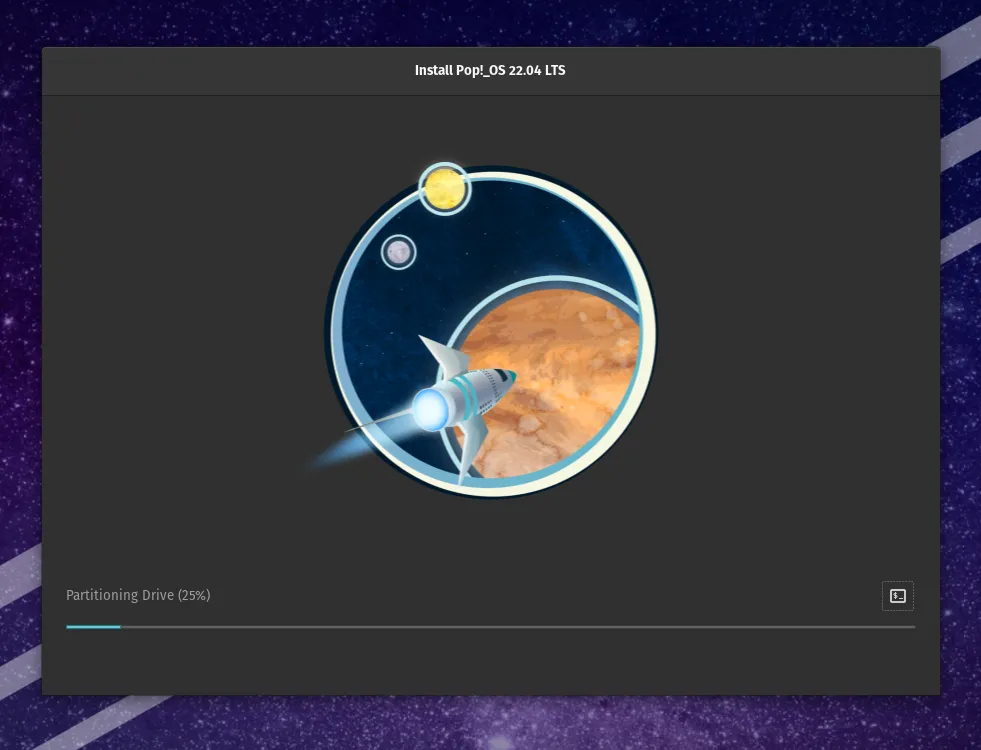This screenshot has width=981, height=750.
Task: Click the unfilled gray part of the progress bar
Action: click(500, 627)
